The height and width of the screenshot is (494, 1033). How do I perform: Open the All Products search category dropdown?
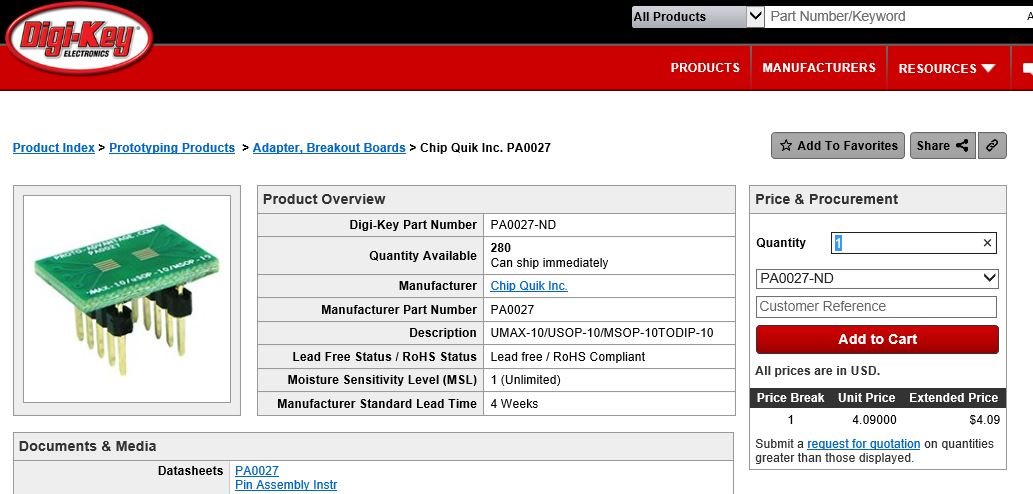pos(698,16)
